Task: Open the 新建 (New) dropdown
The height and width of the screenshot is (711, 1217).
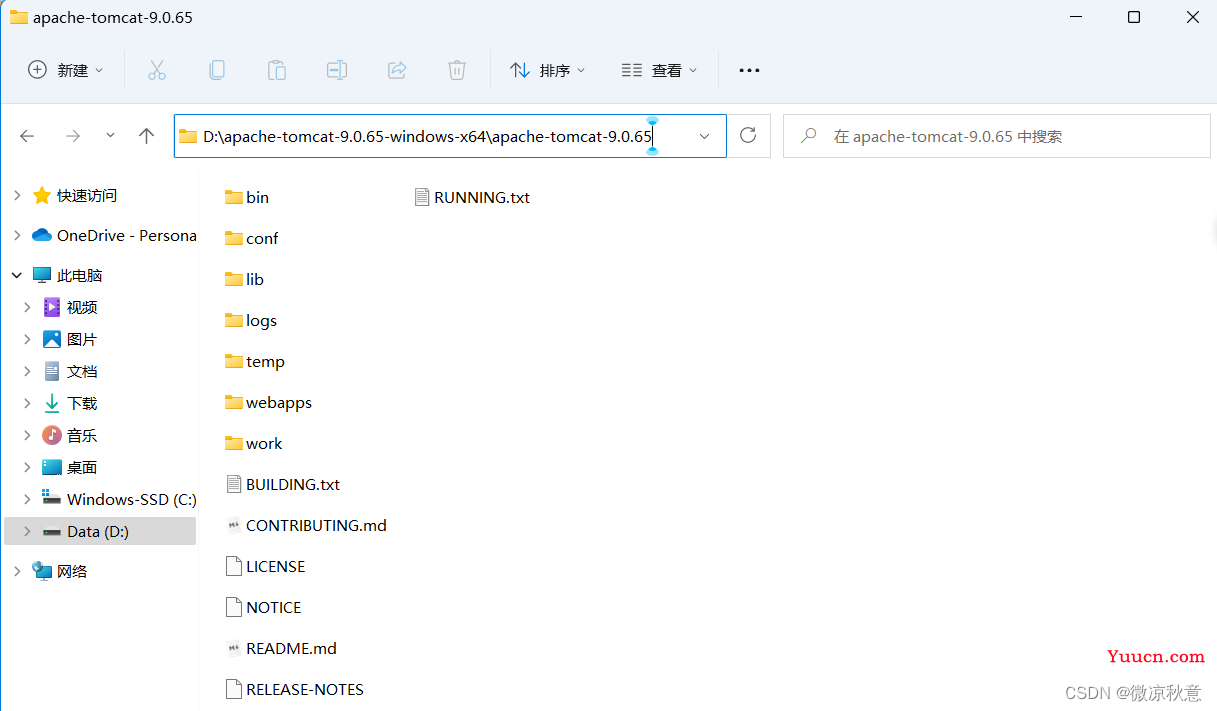Action: pos(65,70)
